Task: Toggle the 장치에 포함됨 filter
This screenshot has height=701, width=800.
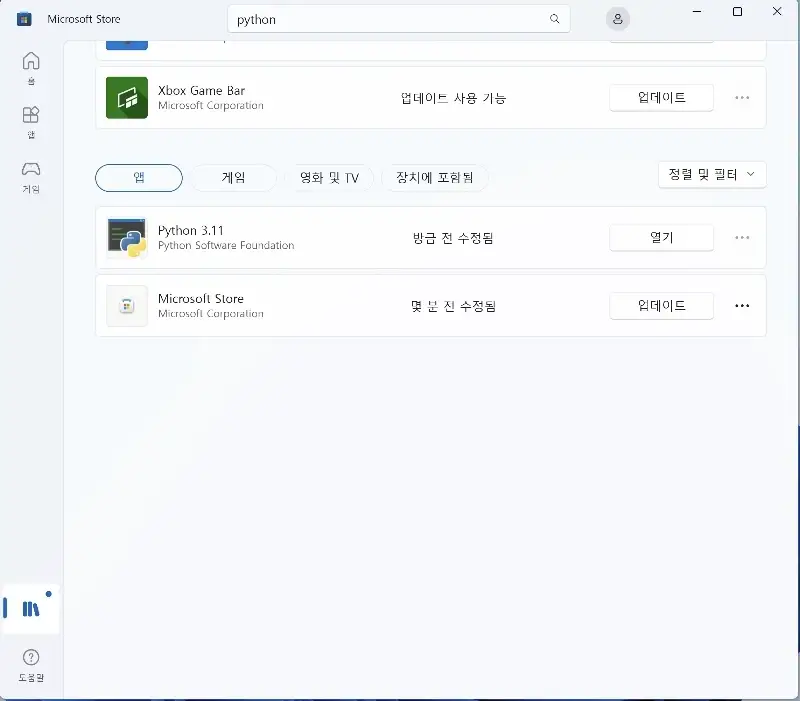Action: [434, 177]
